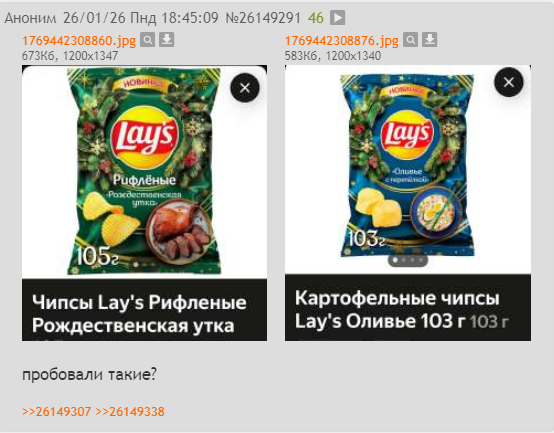The height and width of the screenshot is (433, 554).
Task: Download the 1769442308860.jpg image
Action: (166, 40)
